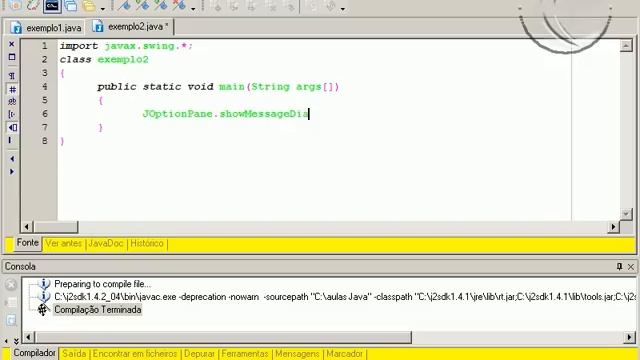Click the greyed stop icon in Consola
The width and height of the screenshot is (640, 360).
click(x=11, y=284)
